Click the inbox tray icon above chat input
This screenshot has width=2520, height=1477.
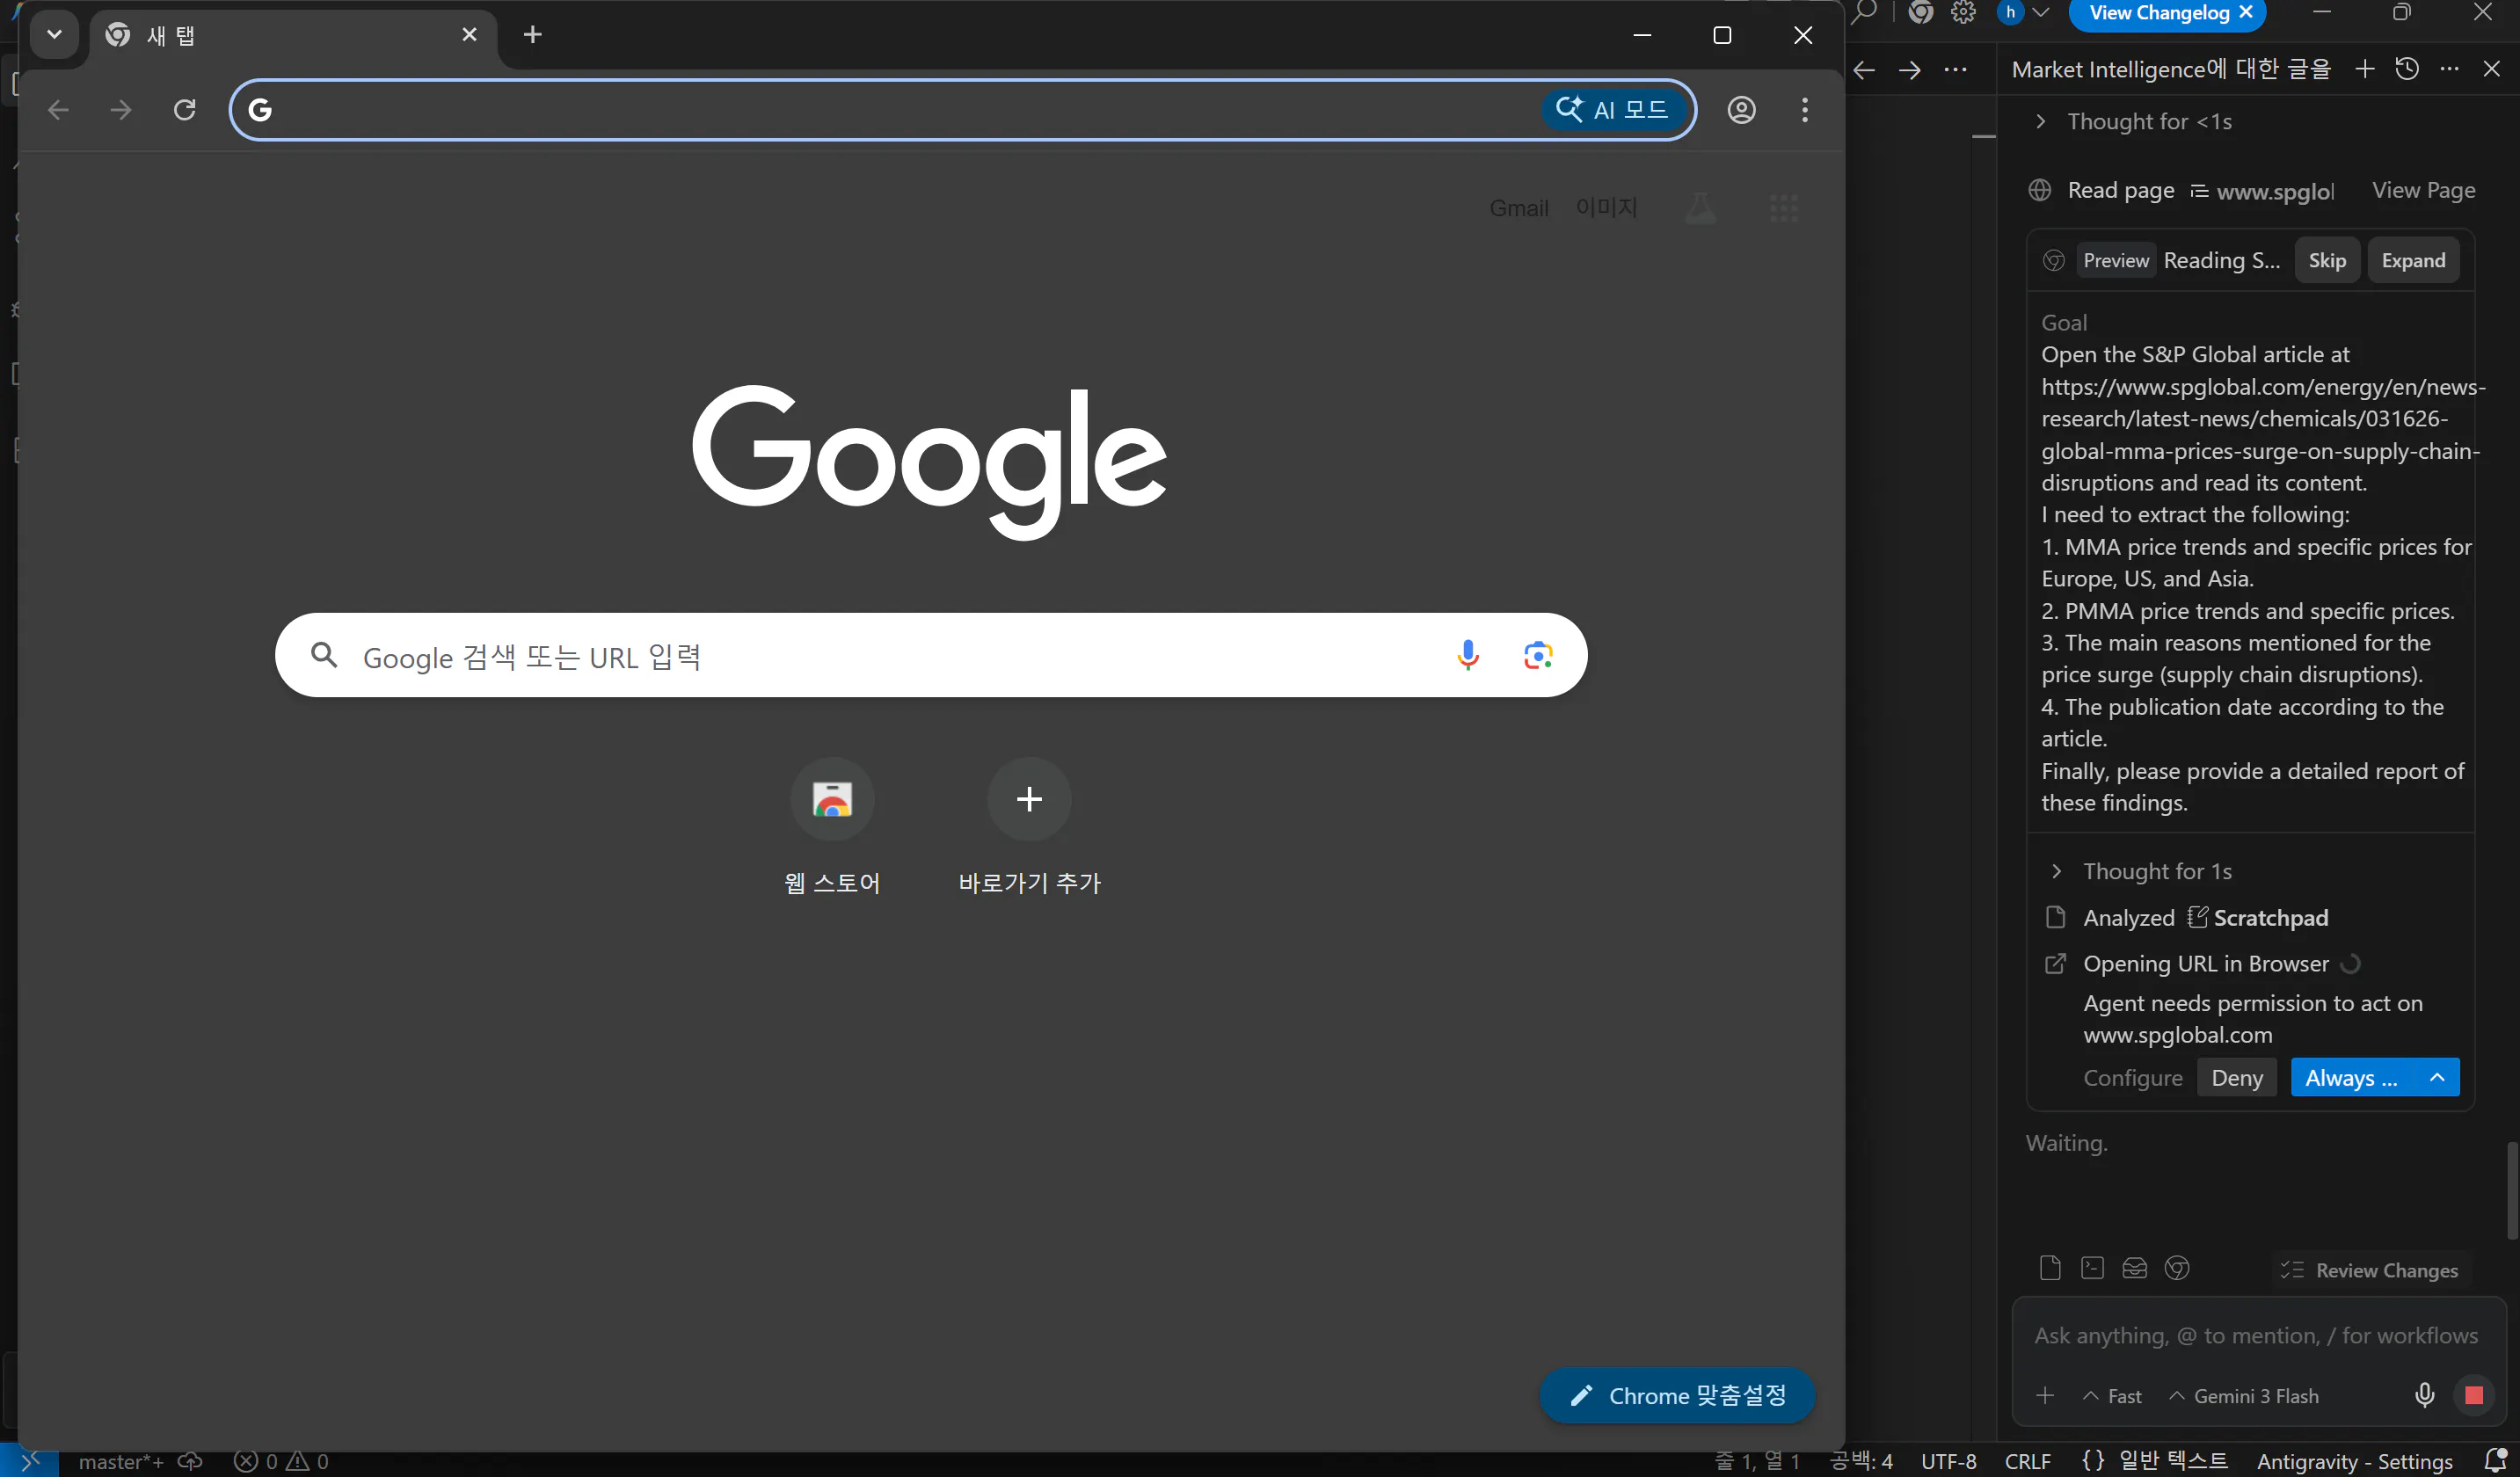[x=2134, y=1268]
